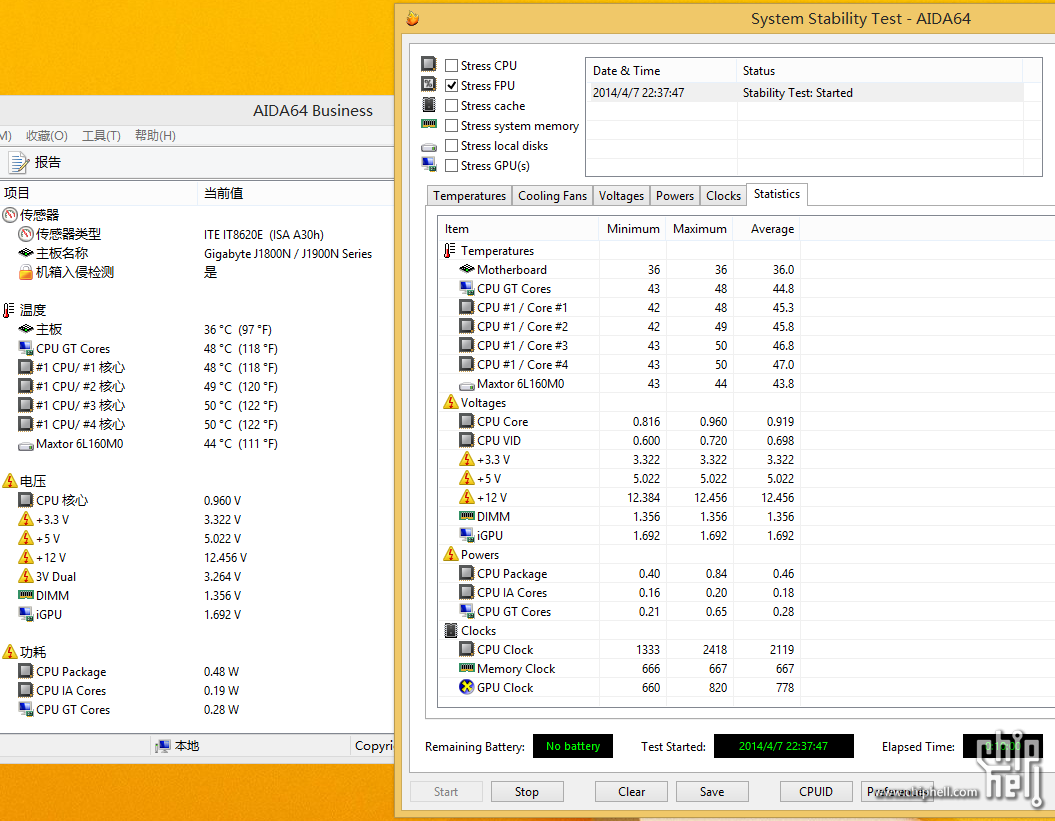This screenshot has height=821, width=1055.
Task: Open the 收藏(O) menu
Action: tap(47, 136)
